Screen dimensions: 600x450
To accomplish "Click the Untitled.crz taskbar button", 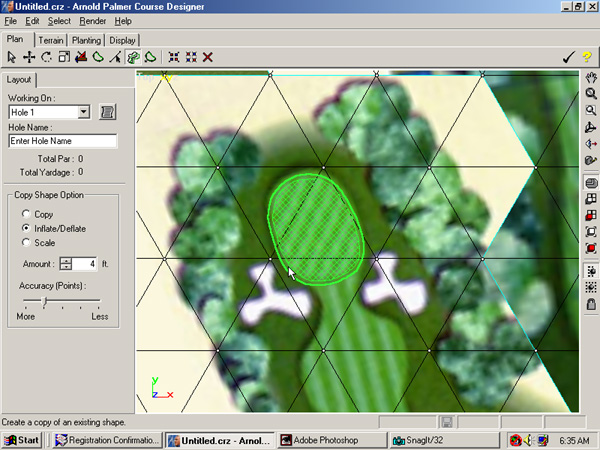I will (x=220, y=440).
